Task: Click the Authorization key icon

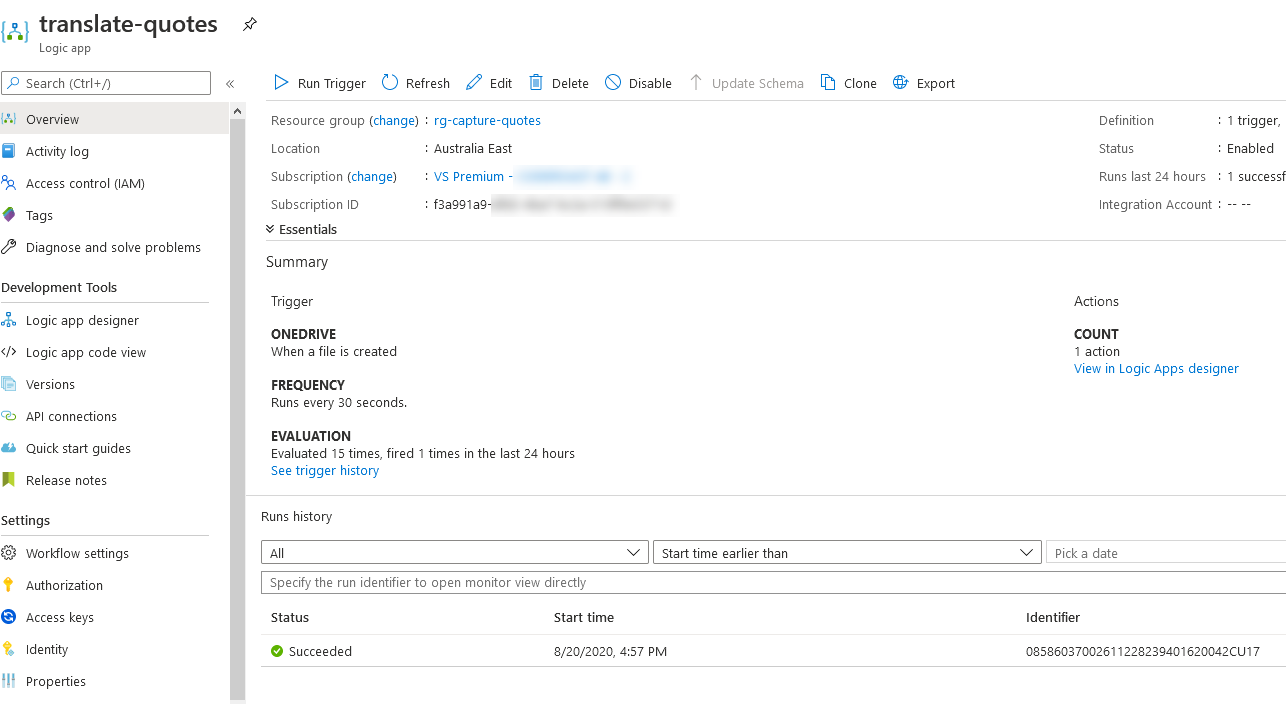Action: (9, 585)
